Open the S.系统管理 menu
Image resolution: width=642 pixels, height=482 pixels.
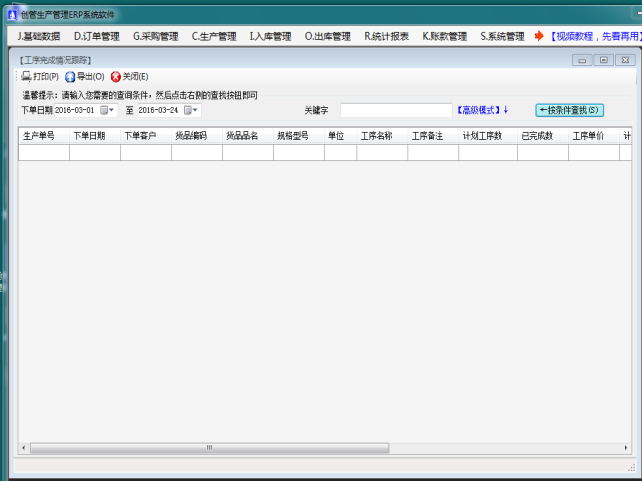(x=502, y=37)
